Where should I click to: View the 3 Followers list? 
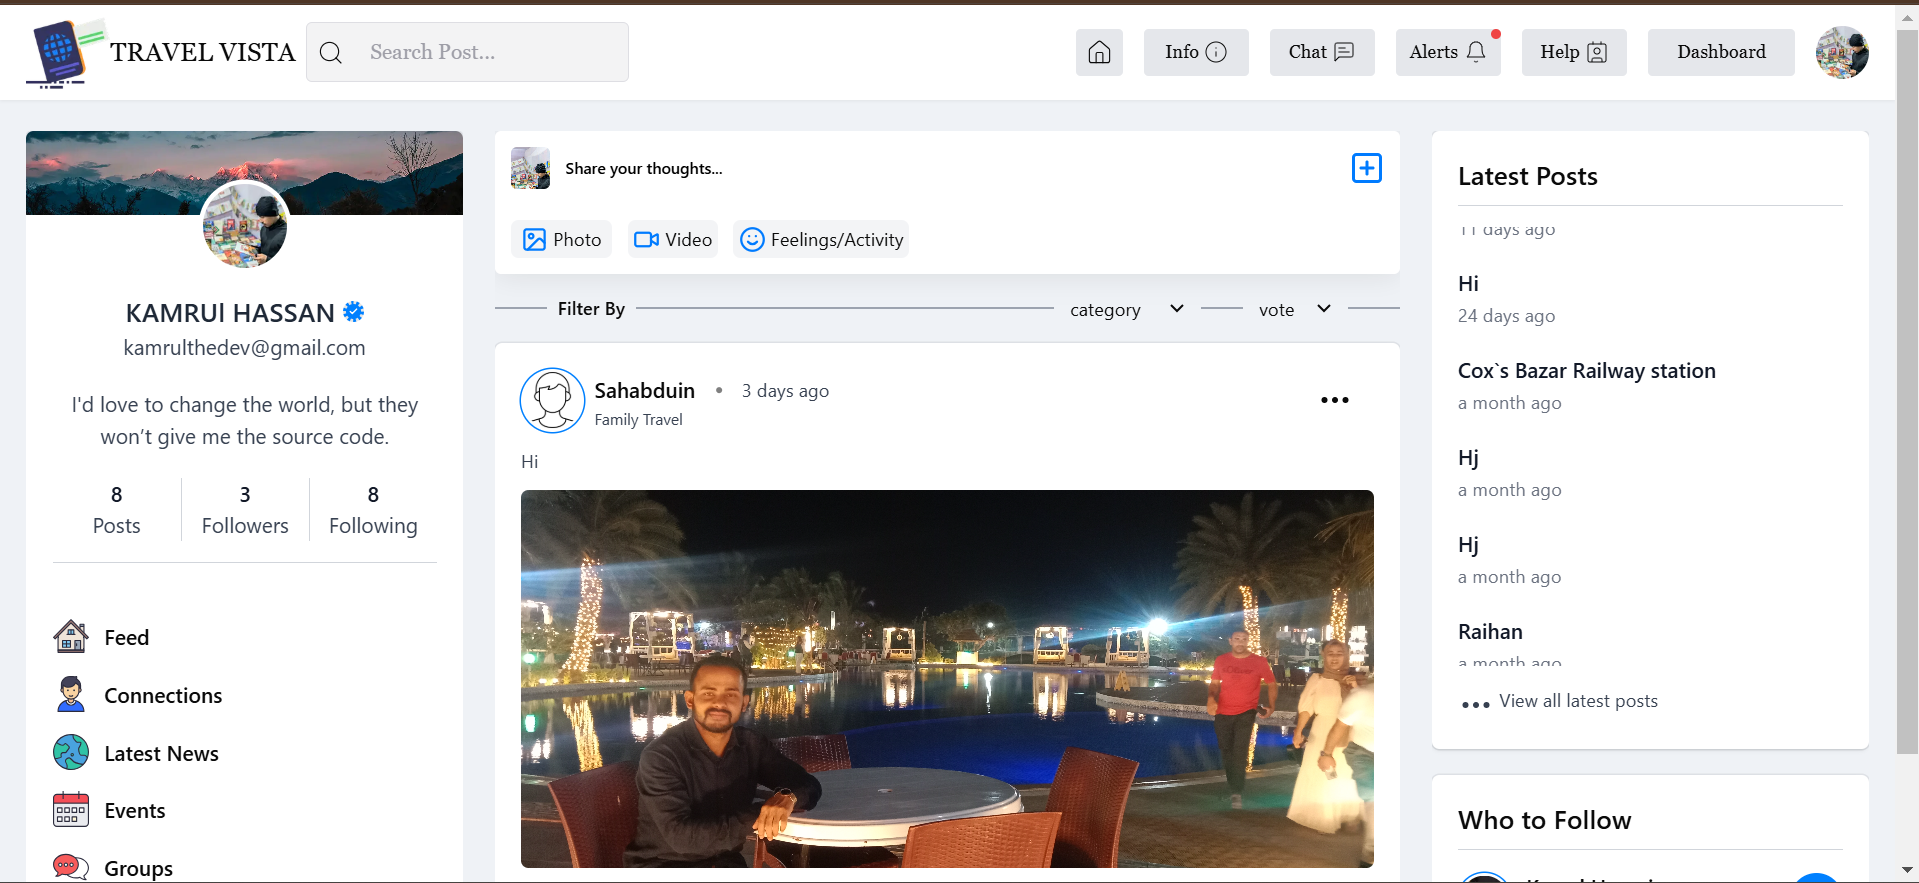[245, 510]
